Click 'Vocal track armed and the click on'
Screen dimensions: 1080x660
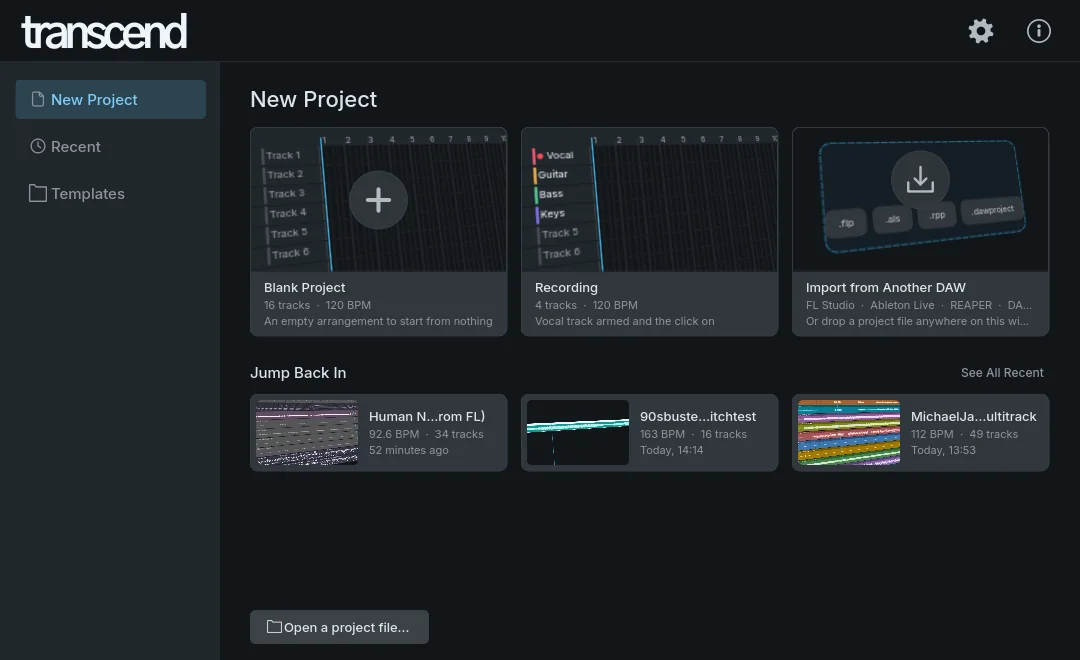pyautogui.click(x=625, y=321)
